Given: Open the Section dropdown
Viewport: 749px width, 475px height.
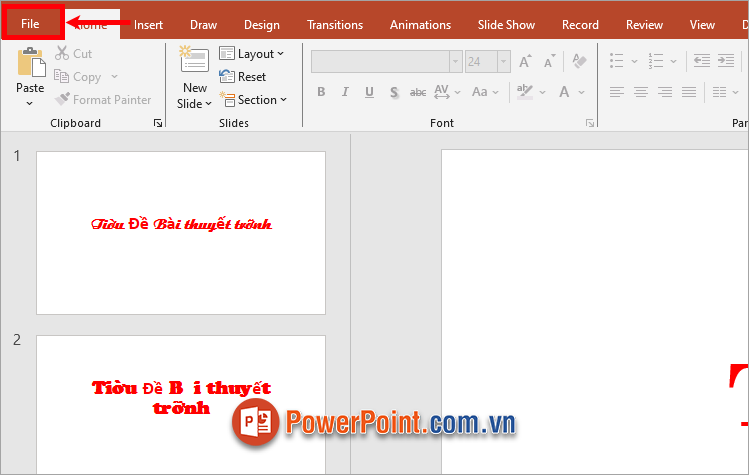Looking at the screenshot, I should point(253,99).
